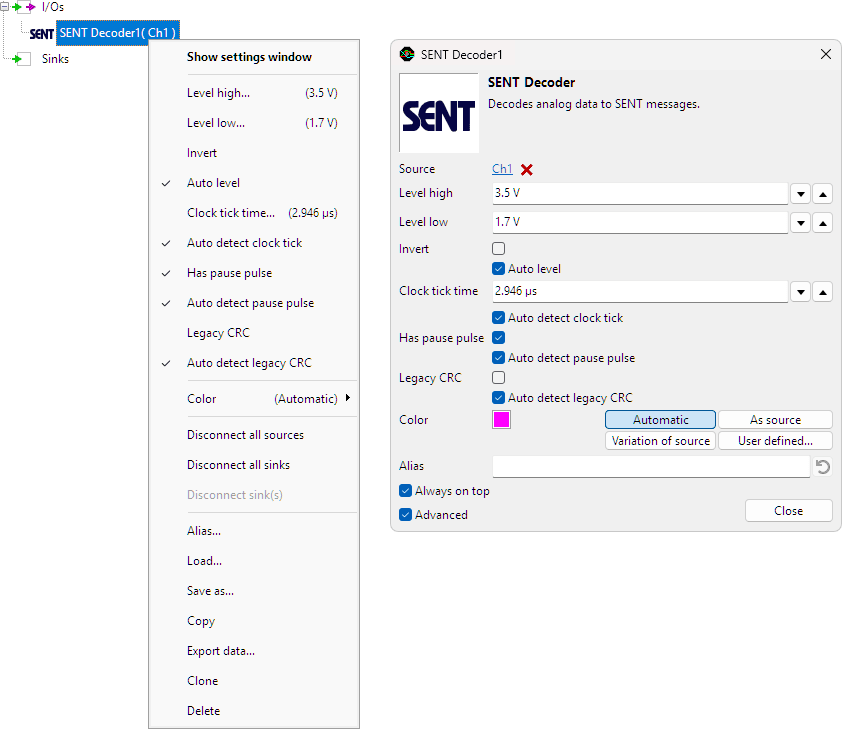
Task: Select Clone in context menu
Action: pos(254,681)
